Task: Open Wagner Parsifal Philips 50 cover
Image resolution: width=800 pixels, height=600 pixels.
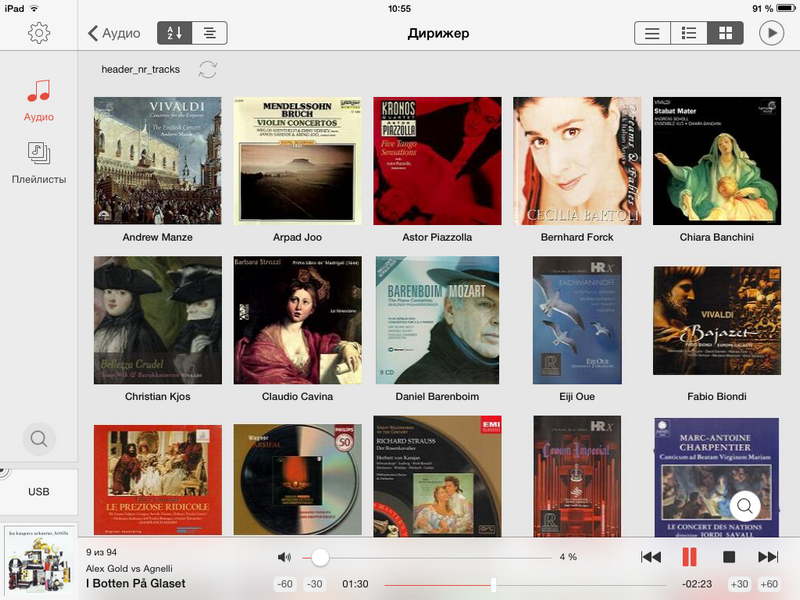Action: 297,480
